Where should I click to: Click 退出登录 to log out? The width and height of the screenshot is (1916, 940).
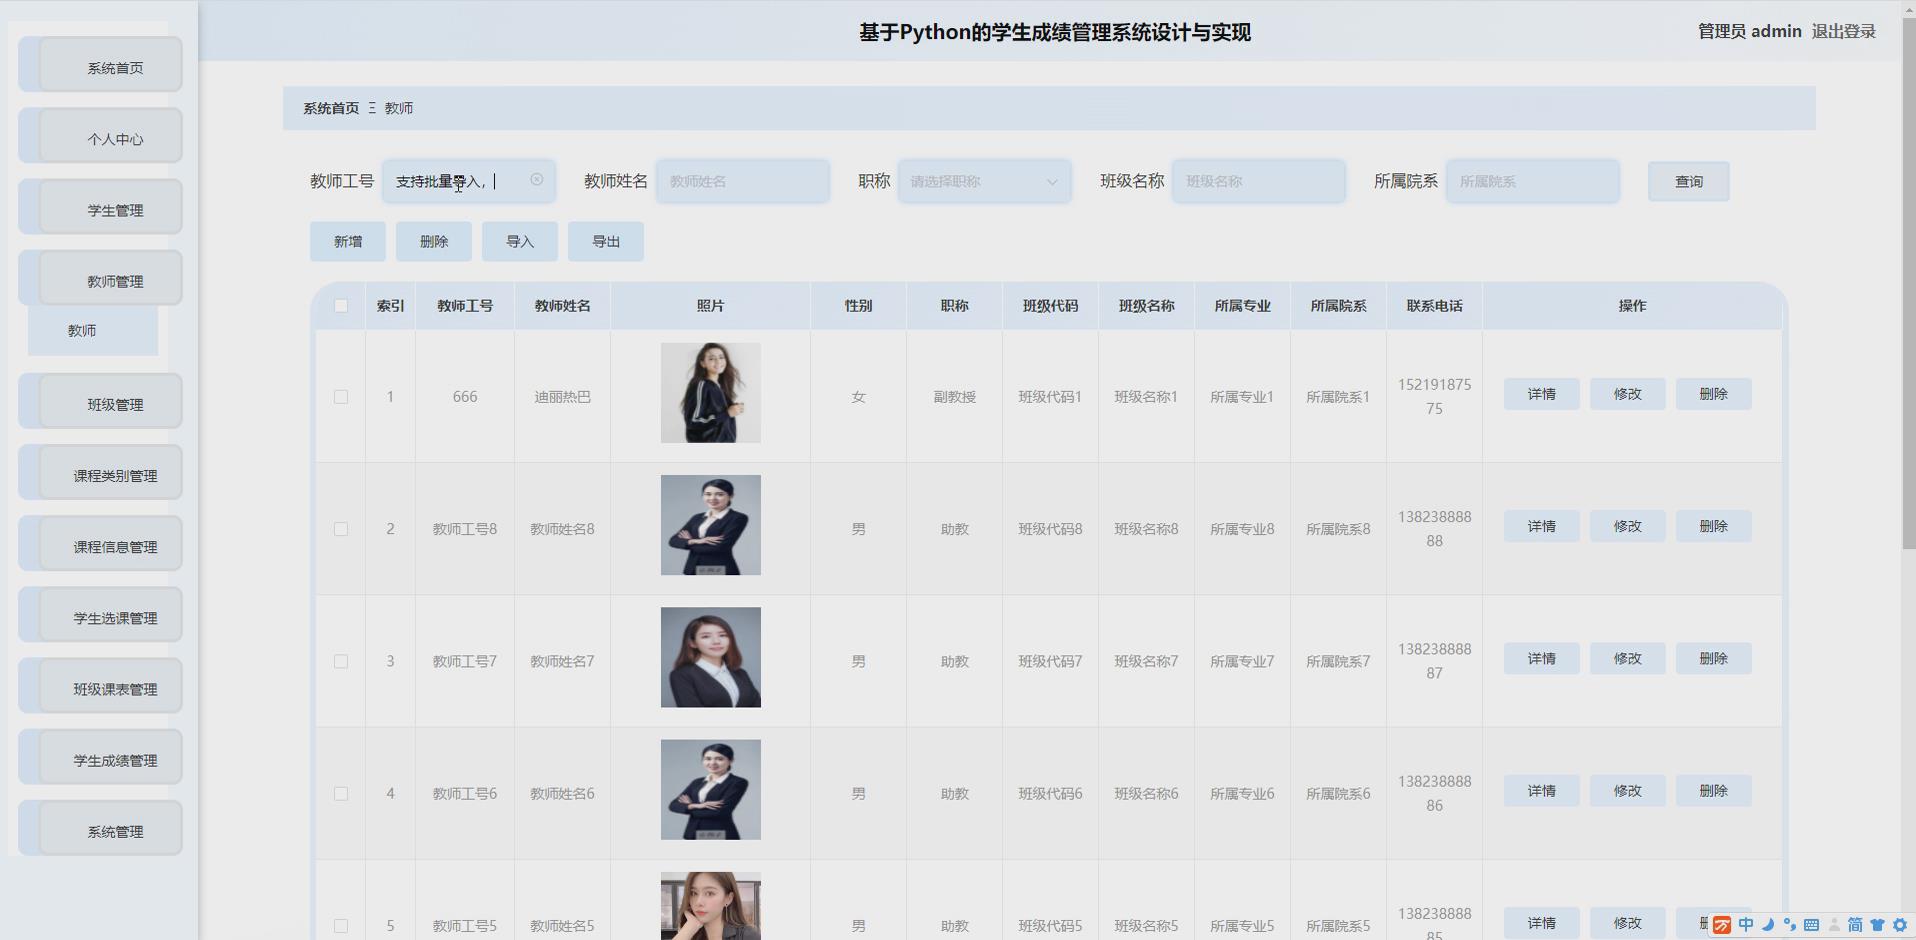coord(1843,31)
